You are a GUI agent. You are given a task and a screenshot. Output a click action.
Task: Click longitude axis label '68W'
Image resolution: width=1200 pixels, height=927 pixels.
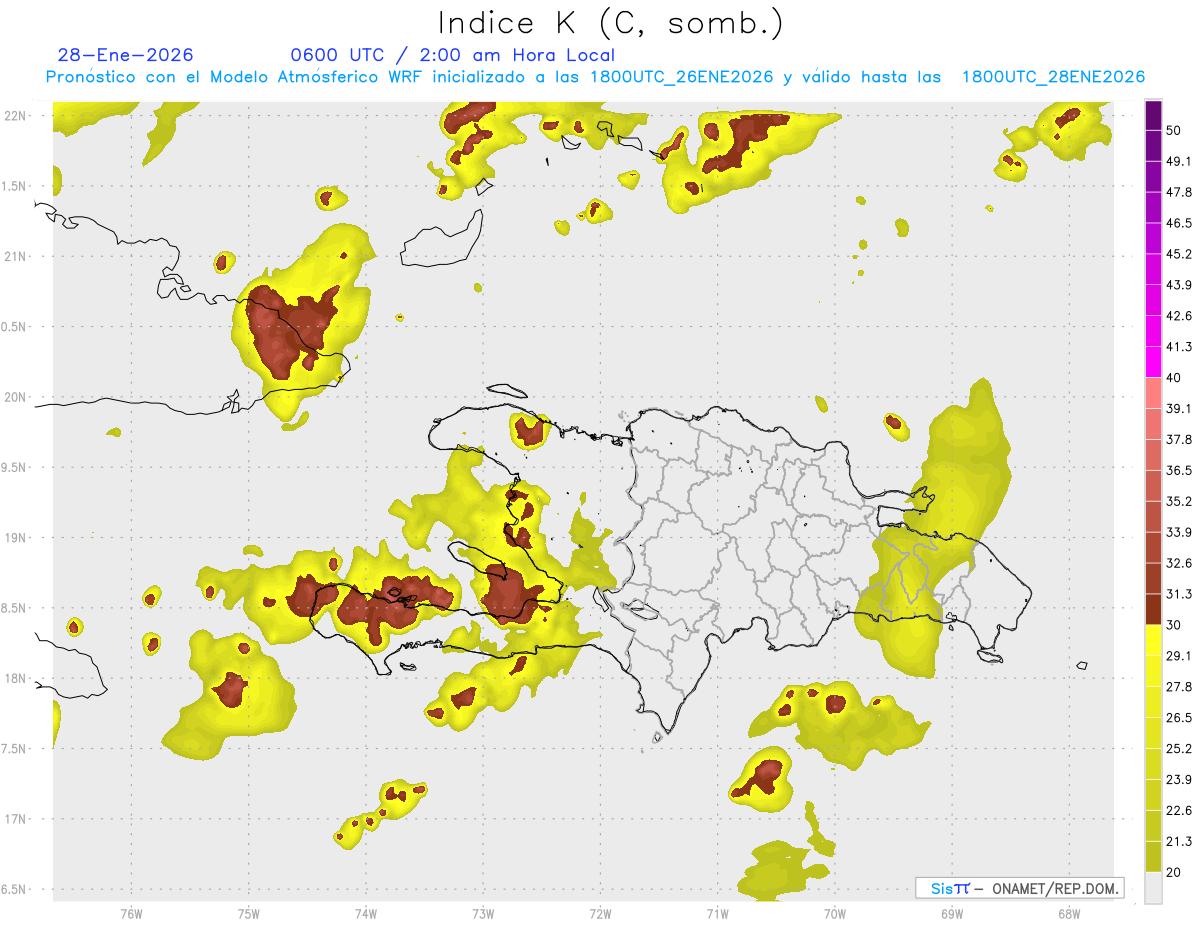[1068, 914]
